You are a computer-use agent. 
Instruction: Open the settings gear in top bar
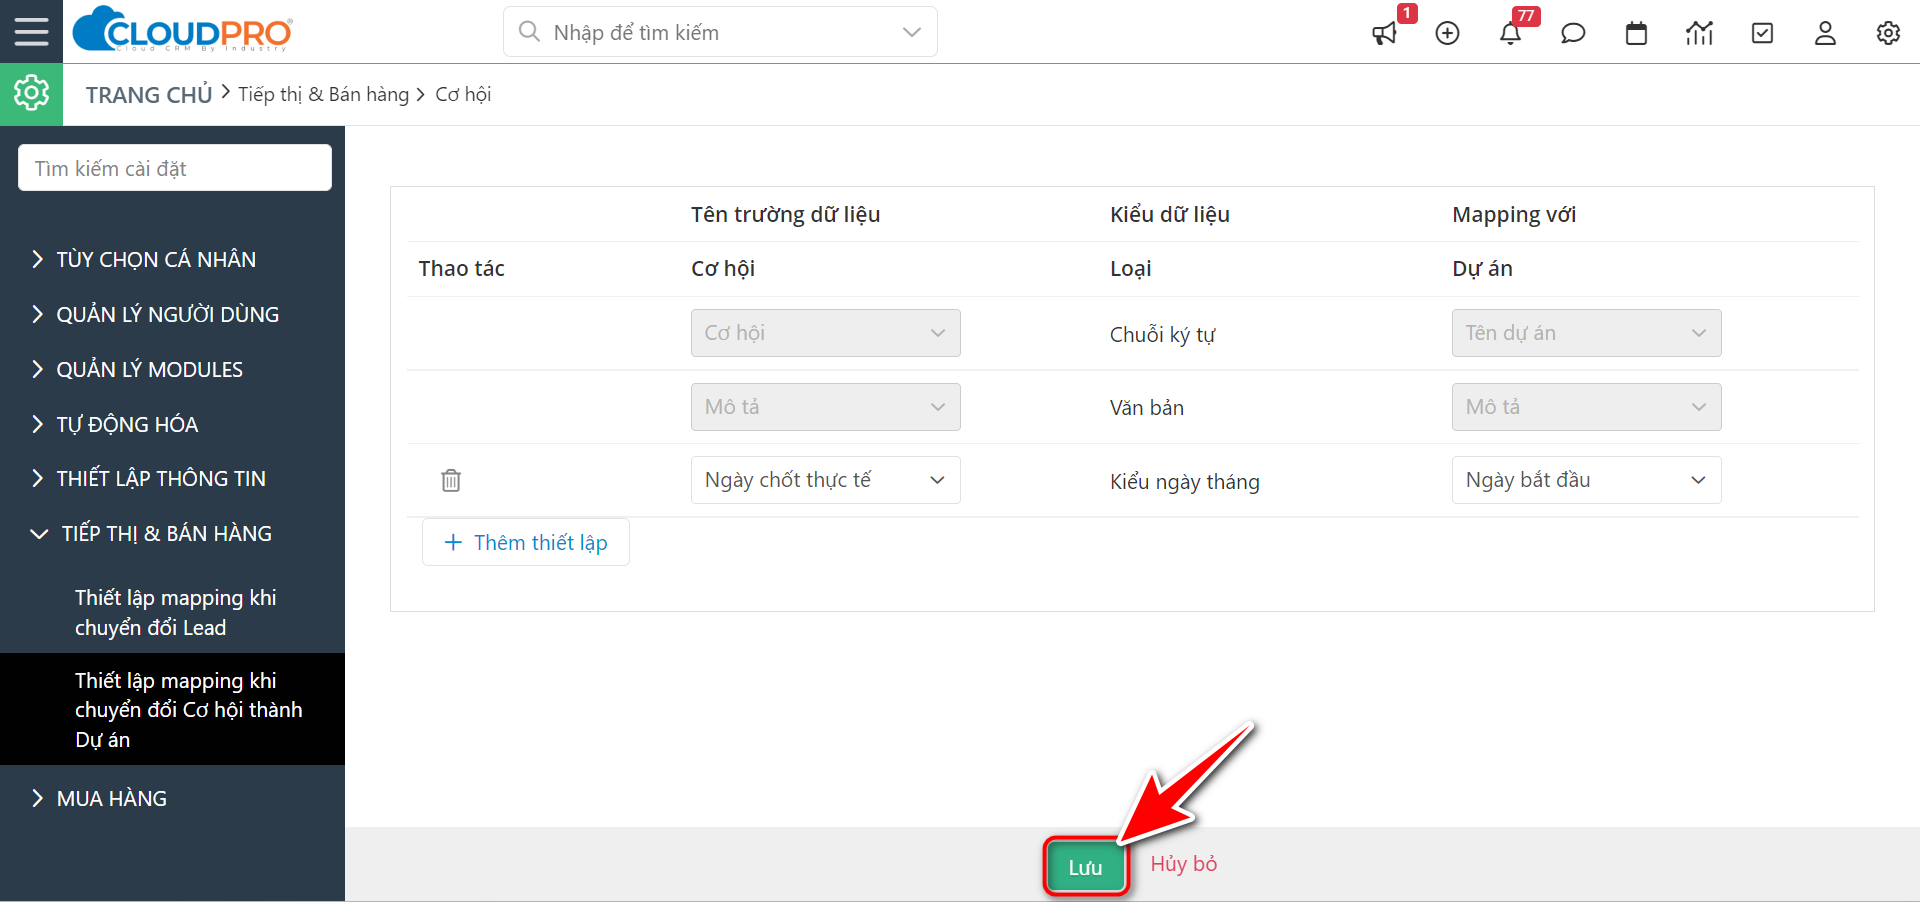click(x=1888, y=33)
